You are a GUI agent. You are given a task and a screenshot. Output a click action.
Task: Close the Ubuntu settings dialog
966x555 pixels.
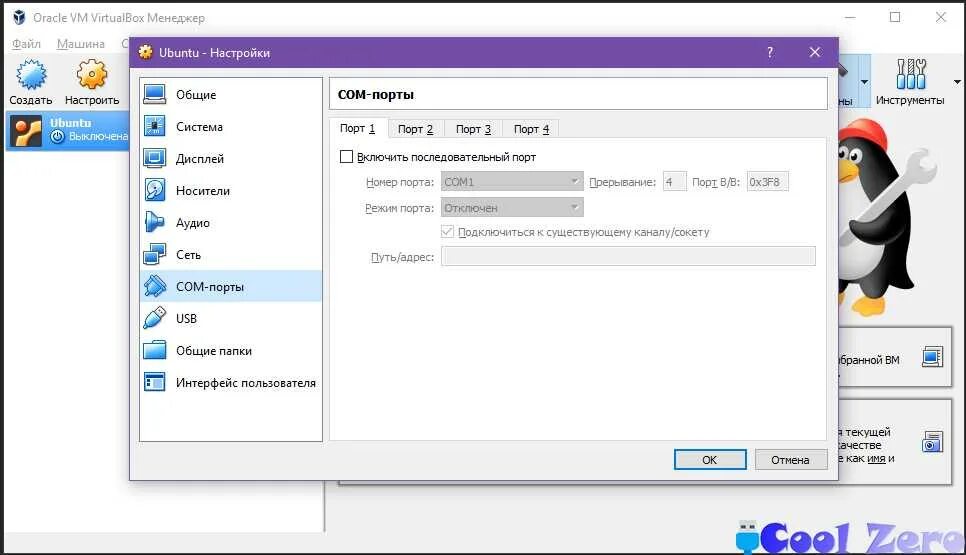click(814, 52)
